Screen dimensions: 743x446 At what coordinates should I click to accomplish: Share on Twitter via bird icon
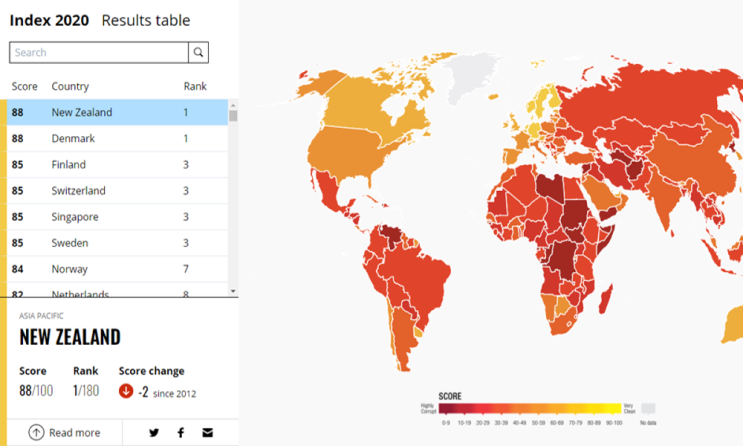154,433
